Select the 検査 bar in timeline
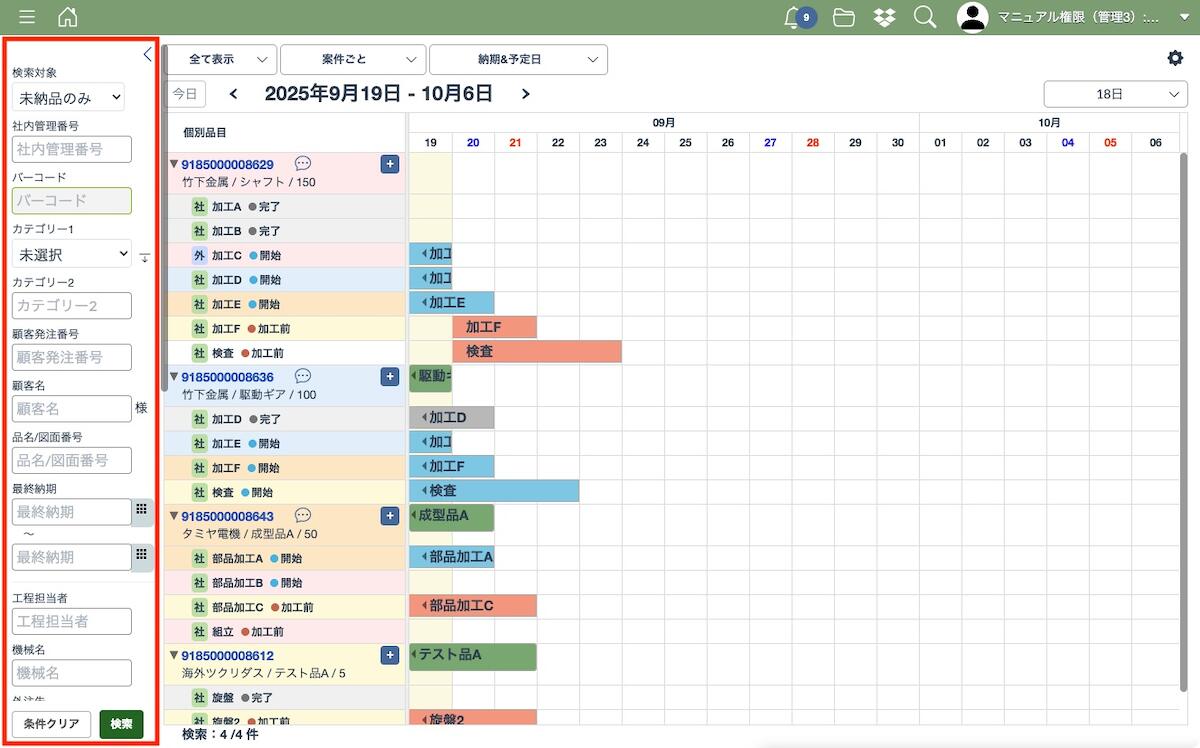 click(x=536, y=352)
